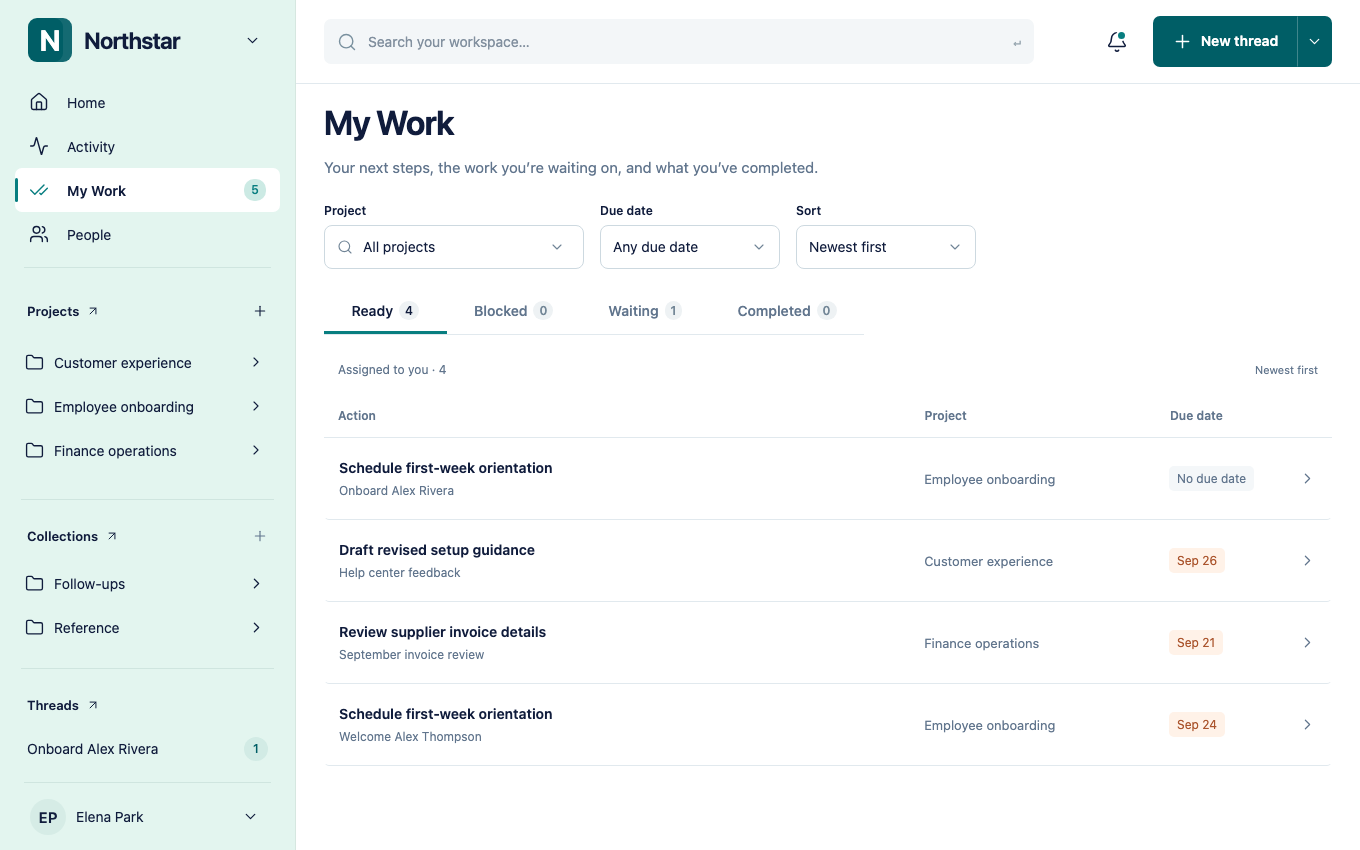Add a new project with plus icon
The width and height of the screenshot is (1360, 850).
[260, 311]
